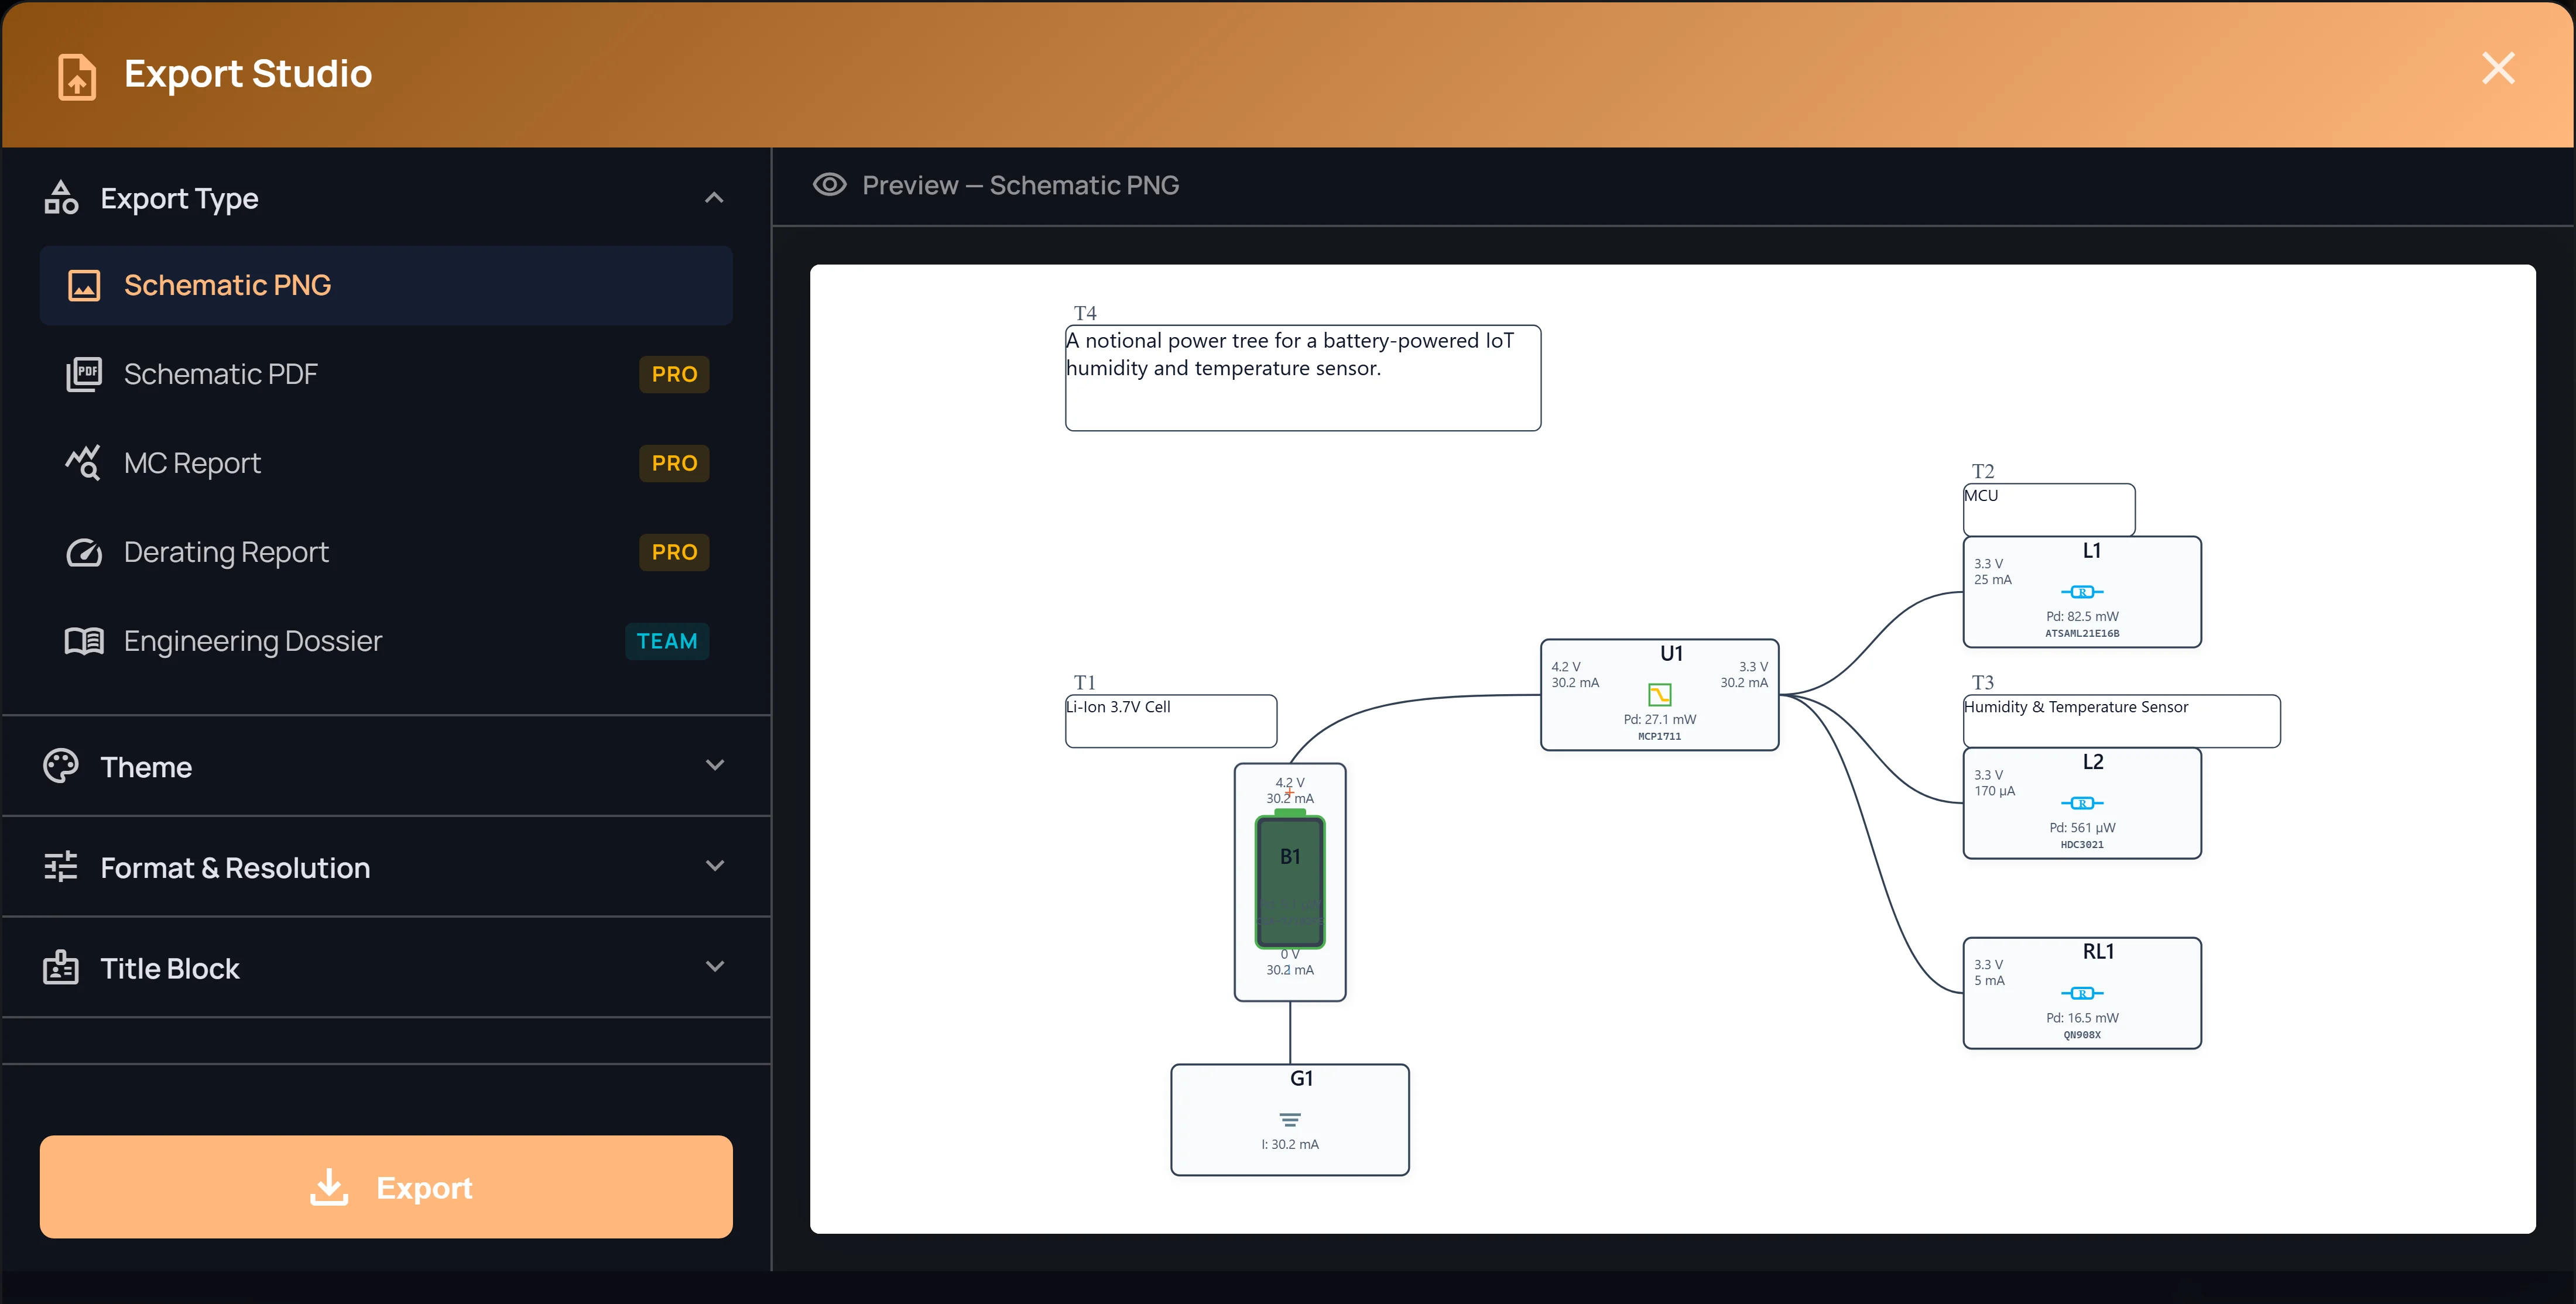This screenshot has height=1304, width=2576.
Task: Click the PRO badge next to Schematic PDF
Action: (x=674, y=374)
